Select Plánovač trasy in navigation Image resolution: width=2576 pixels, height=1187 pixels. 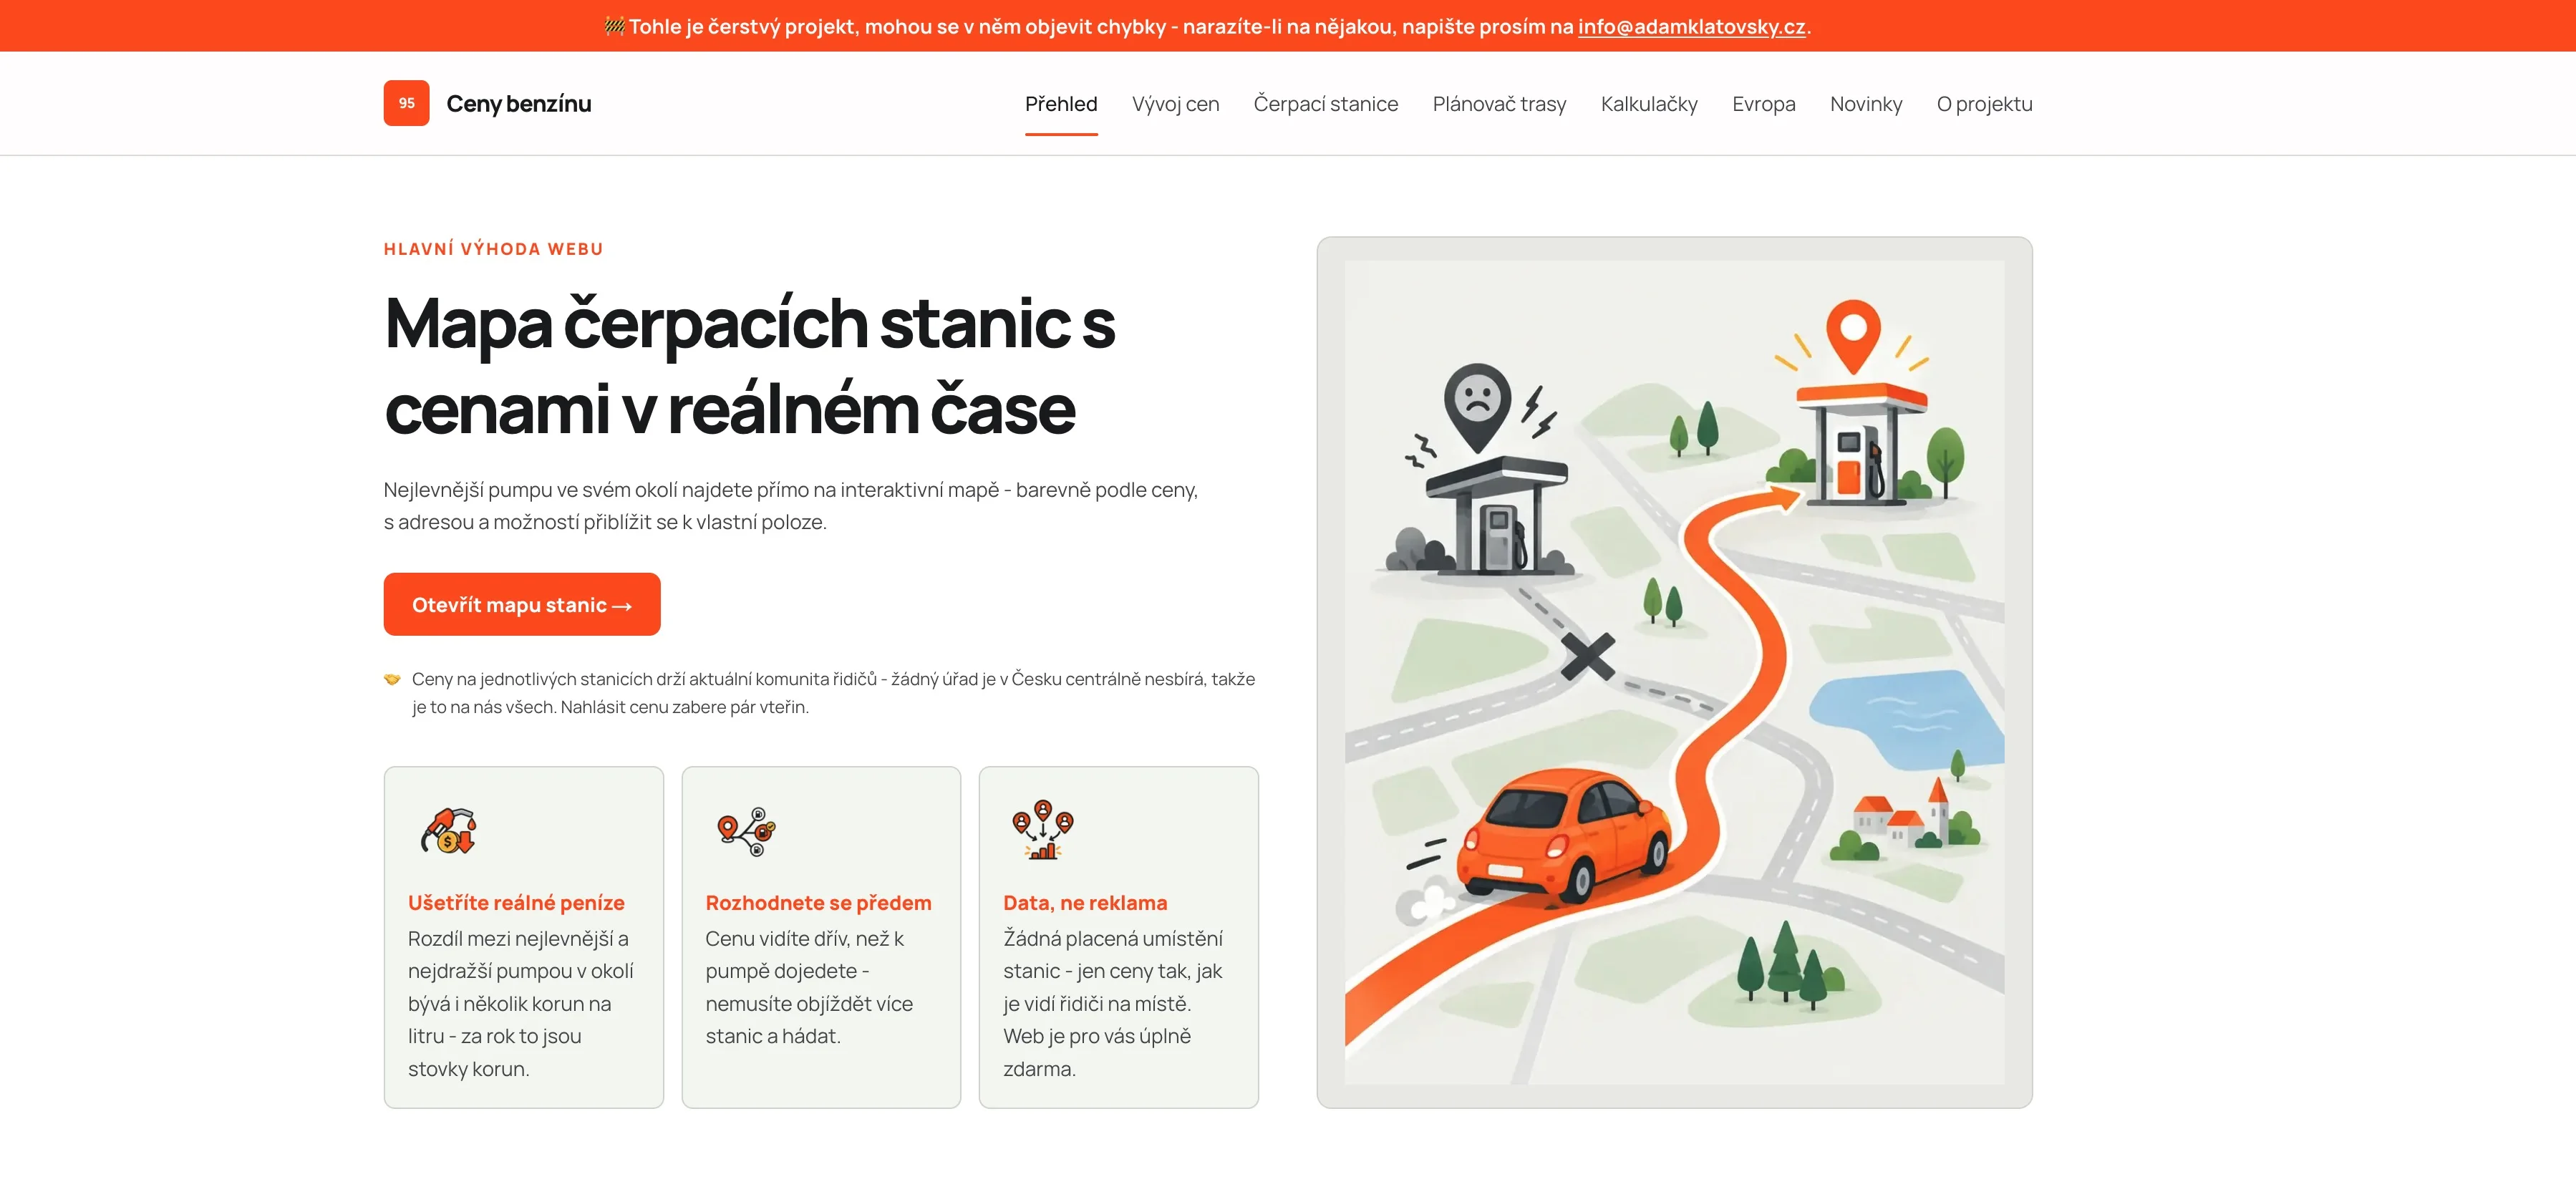(x=1499, y=104)
